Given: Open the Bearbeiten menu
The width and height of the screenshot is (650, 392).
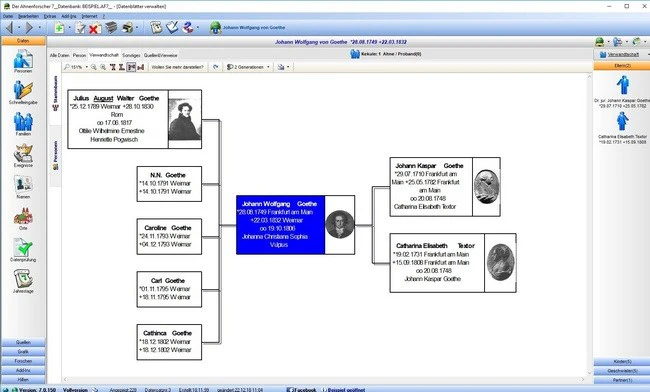Looking at the screenshot, I should 28,16.
